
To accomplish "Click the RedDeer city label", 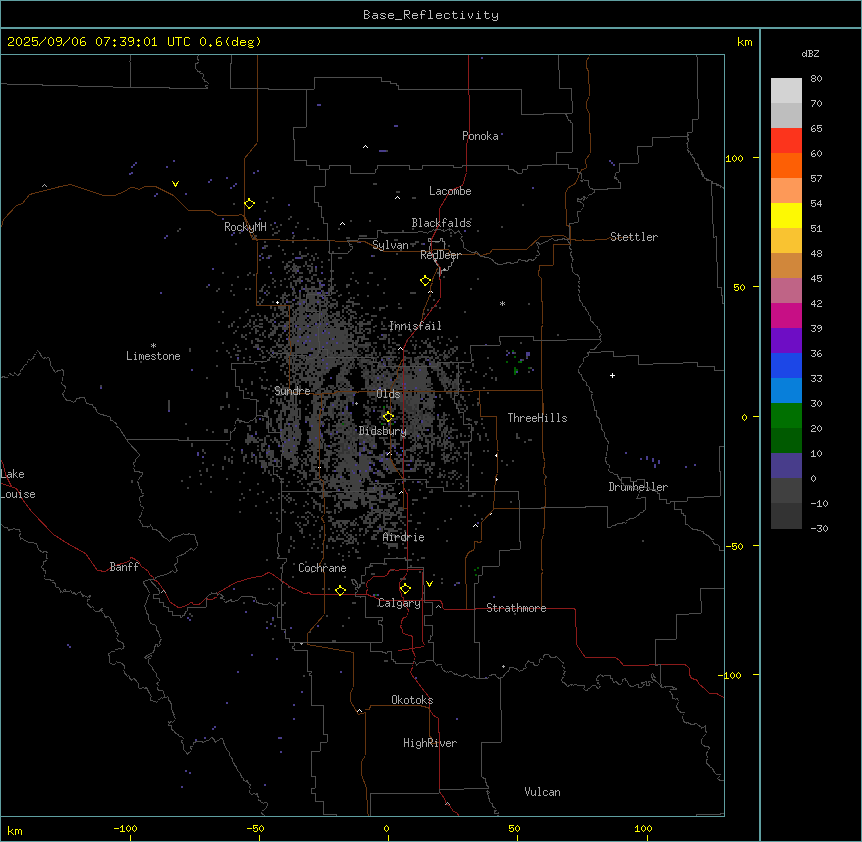I will point(440,255).
